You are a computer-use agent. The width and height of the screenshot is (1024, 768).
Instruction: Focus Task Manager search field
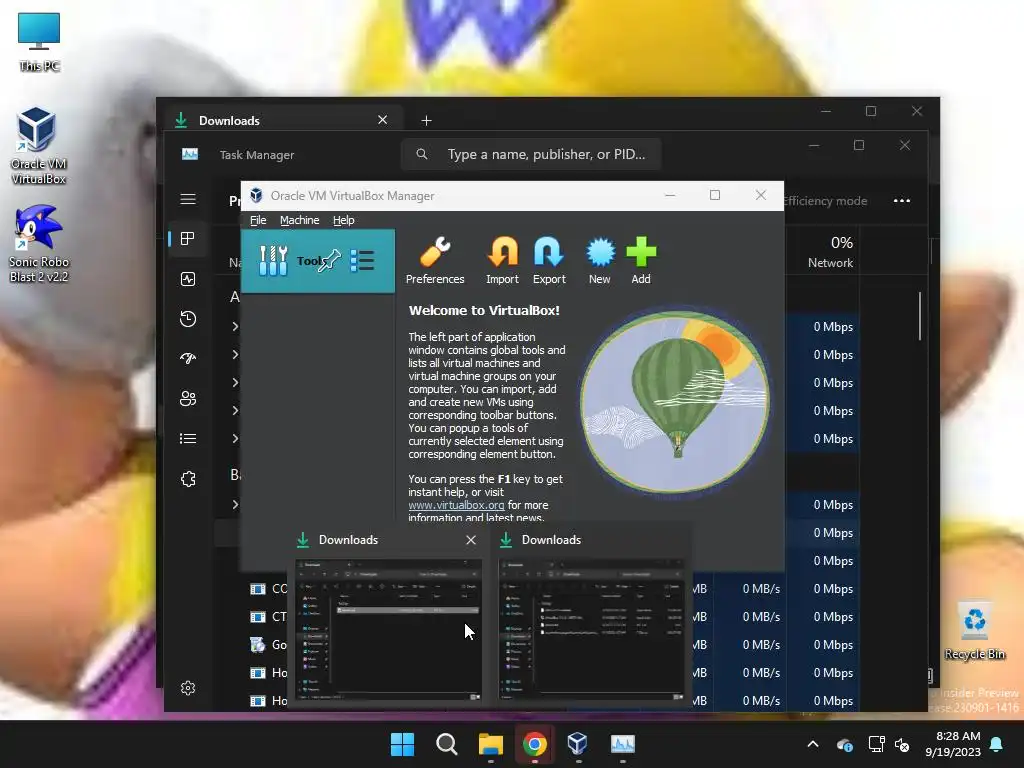[531, 154]
